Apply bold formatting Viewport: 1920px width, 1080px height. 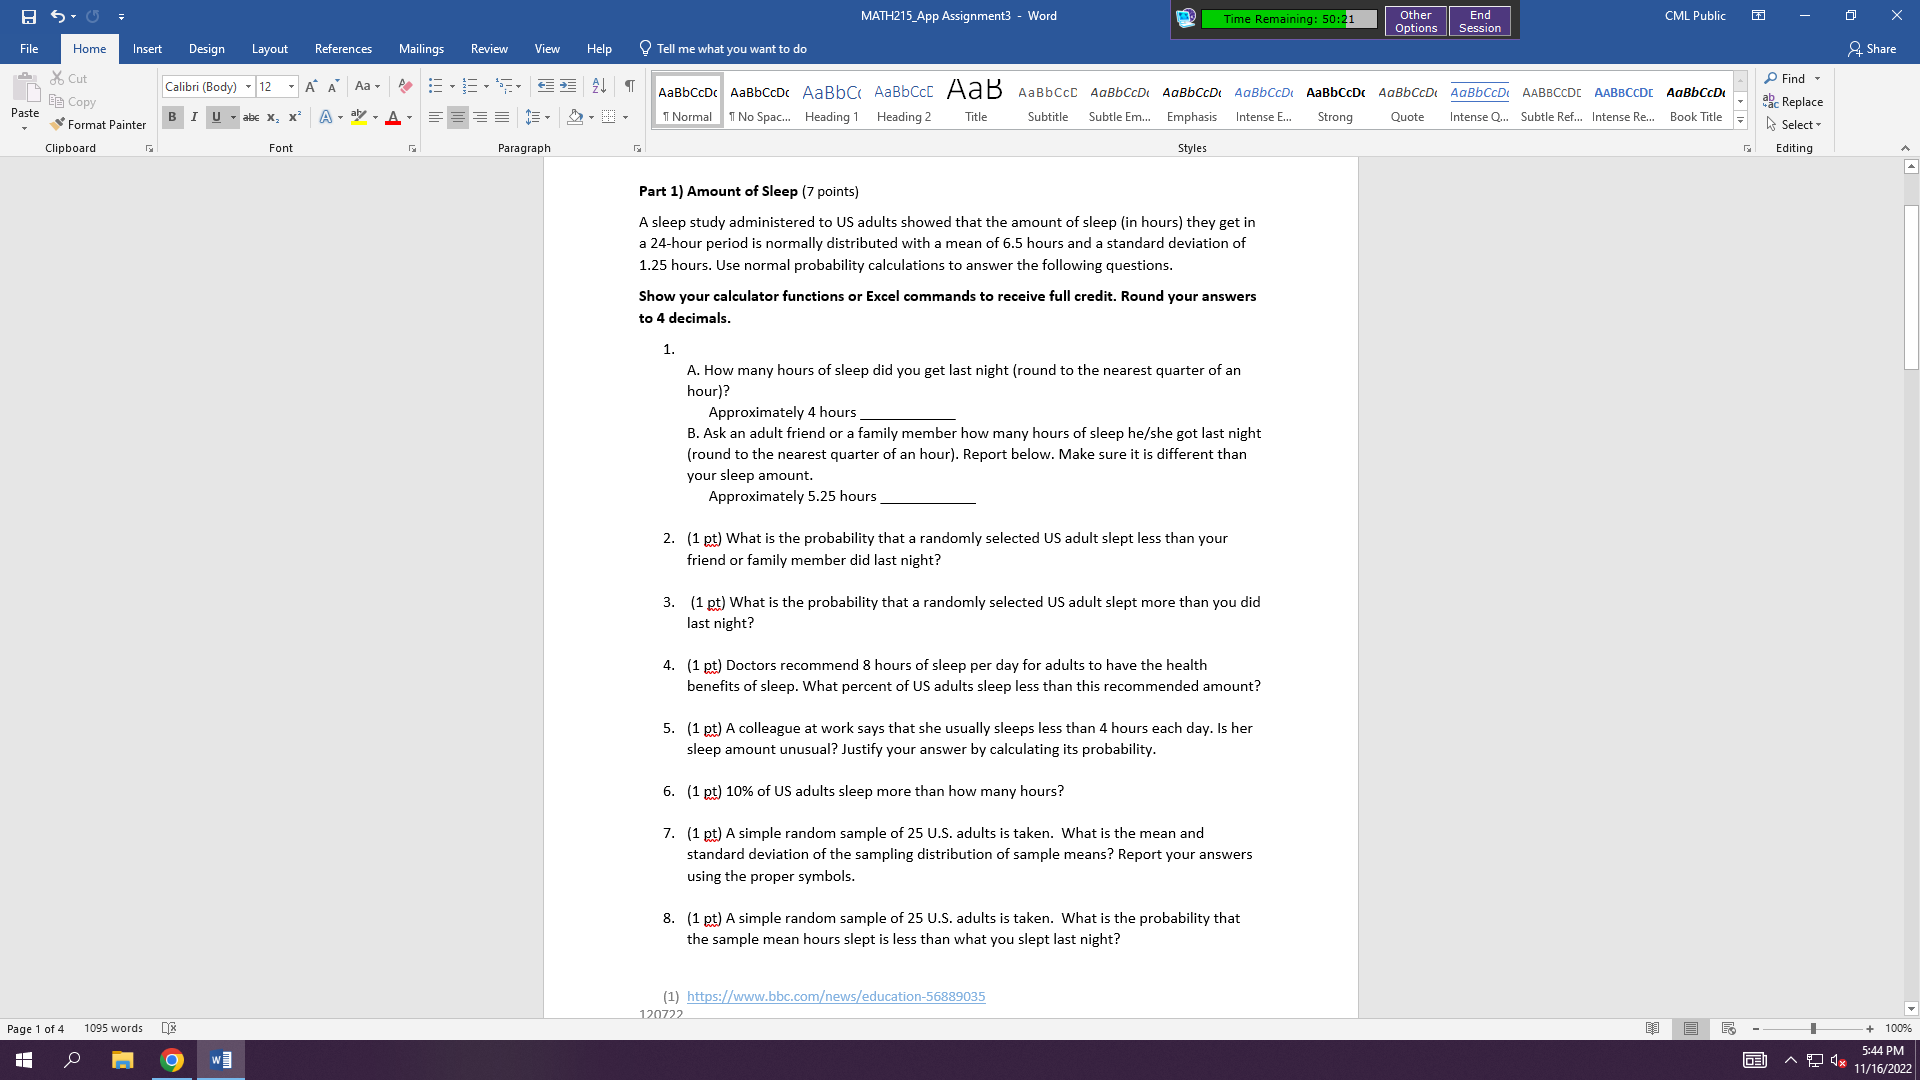click(172, 117)
